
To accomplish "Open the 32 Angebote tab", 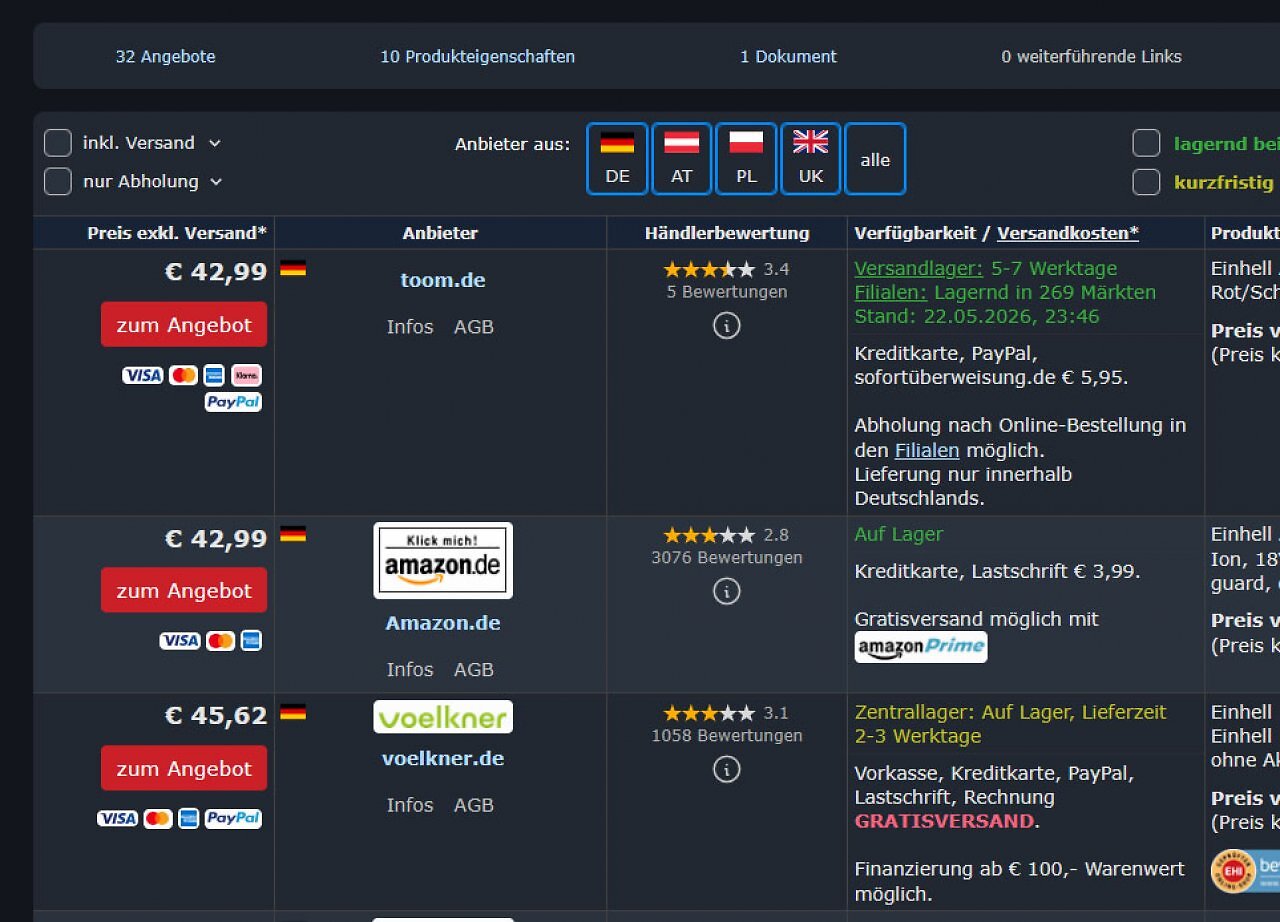I will [165, 57].
